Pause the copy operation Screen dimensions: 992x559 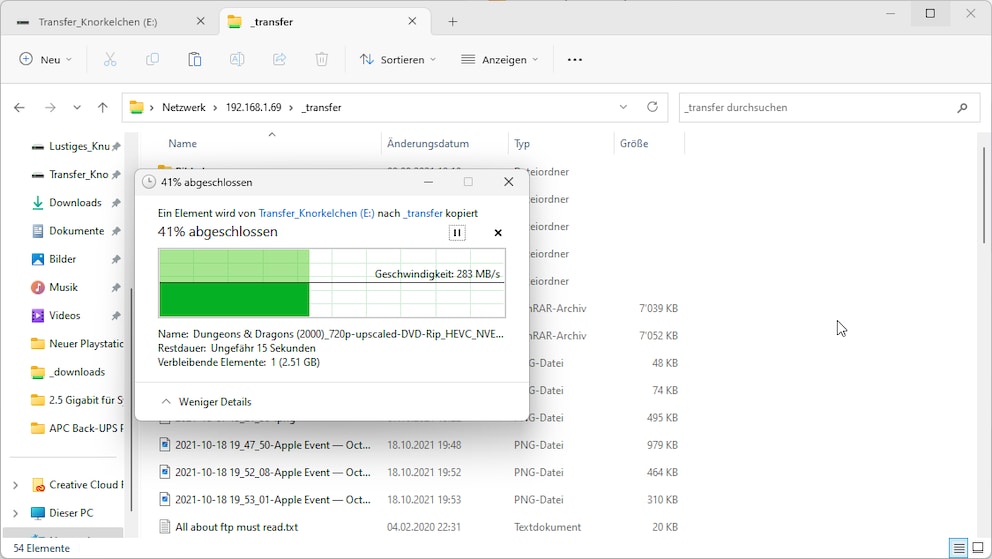[x=457, y=233]
